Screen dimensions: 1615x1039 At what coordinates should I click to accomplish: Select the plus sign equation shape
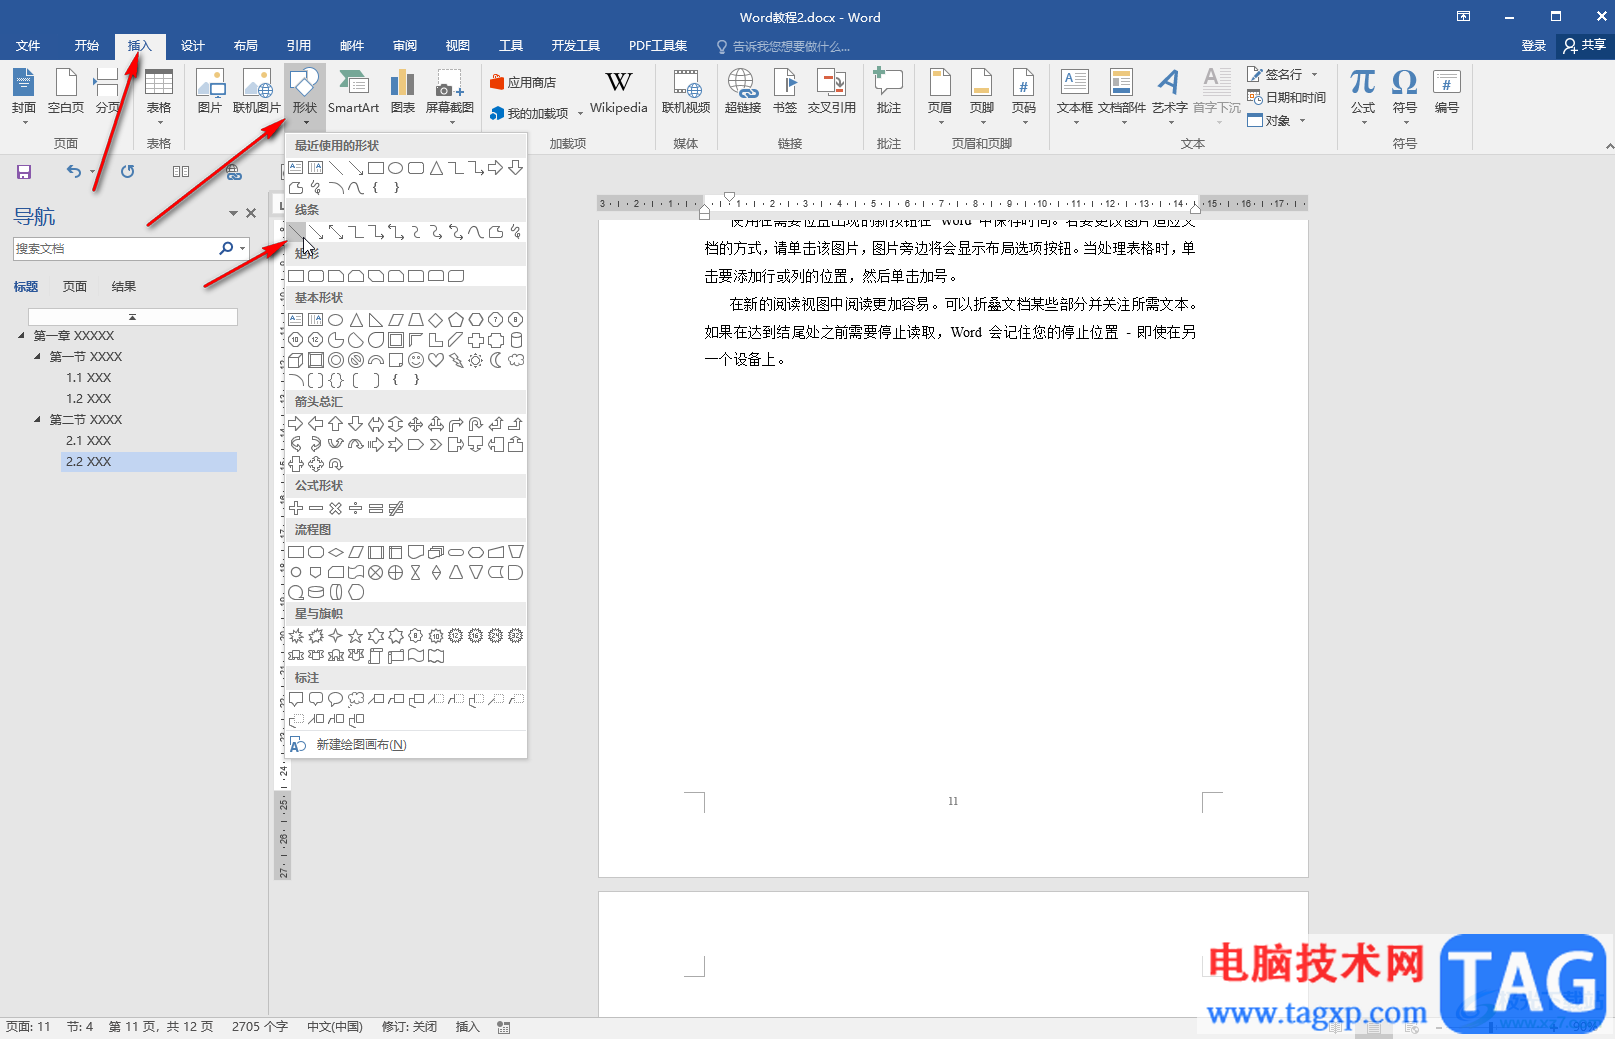296,508
